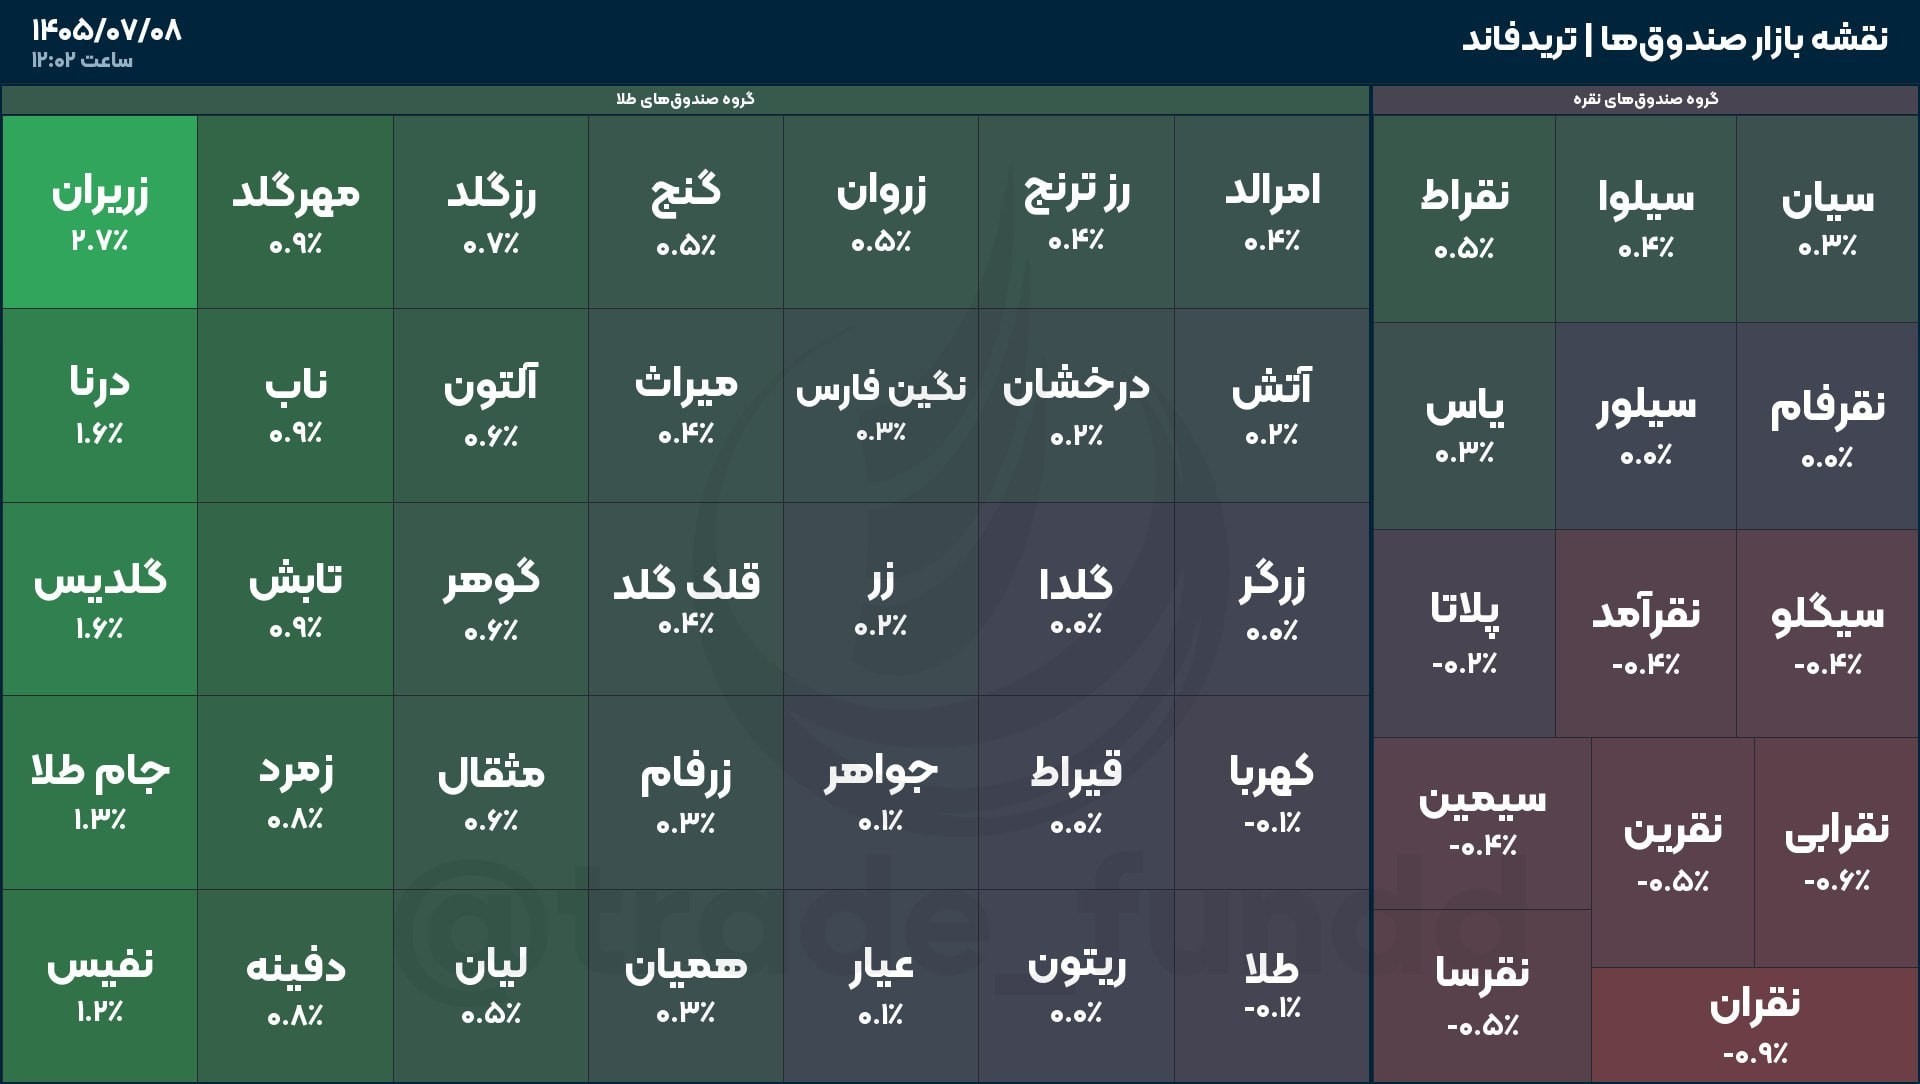Open the میراث tile
Screen dimensions: 1920x1084
click(x=686, y=406)
